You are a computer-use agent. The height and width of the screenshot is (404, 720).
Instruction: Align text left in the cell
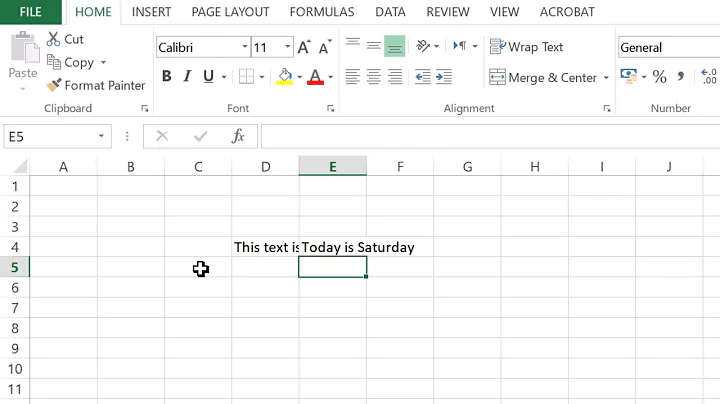point(353,77)
